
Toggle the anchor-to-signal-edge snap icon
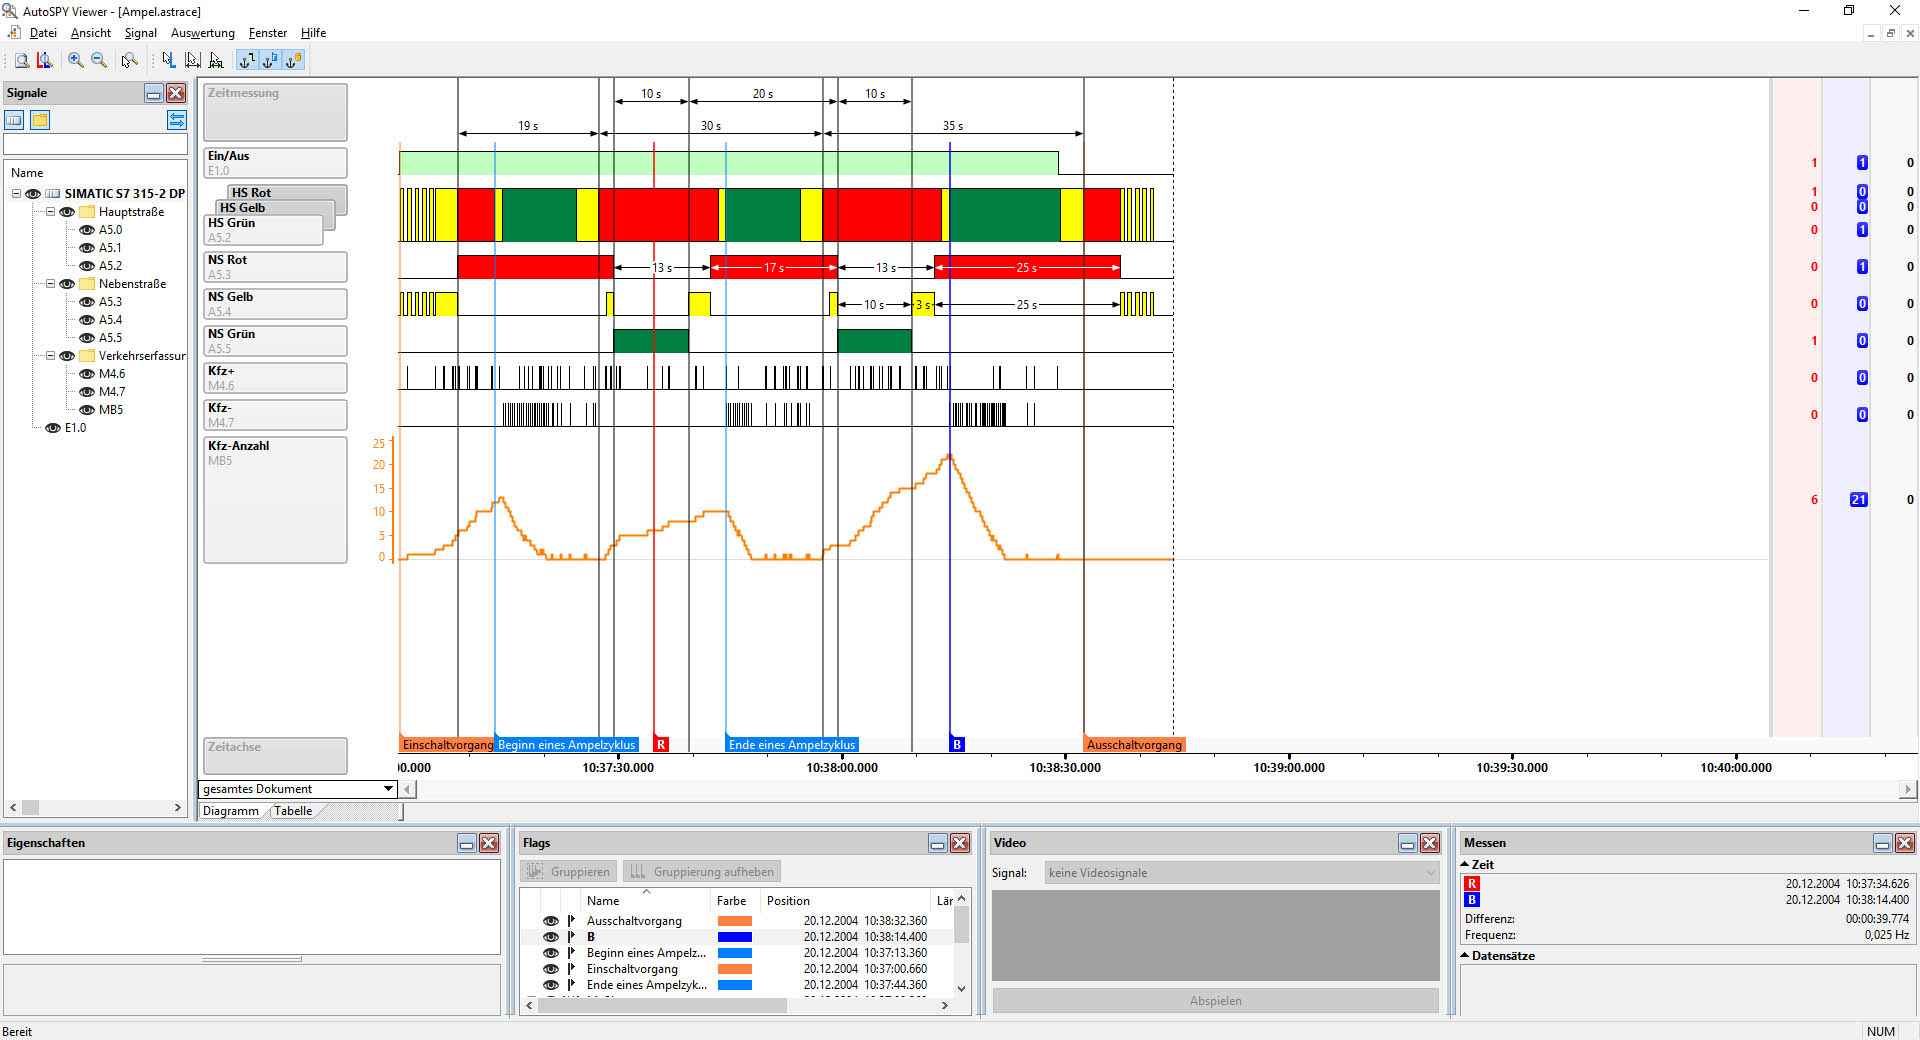pyautogui.click(x=247, y=60)
